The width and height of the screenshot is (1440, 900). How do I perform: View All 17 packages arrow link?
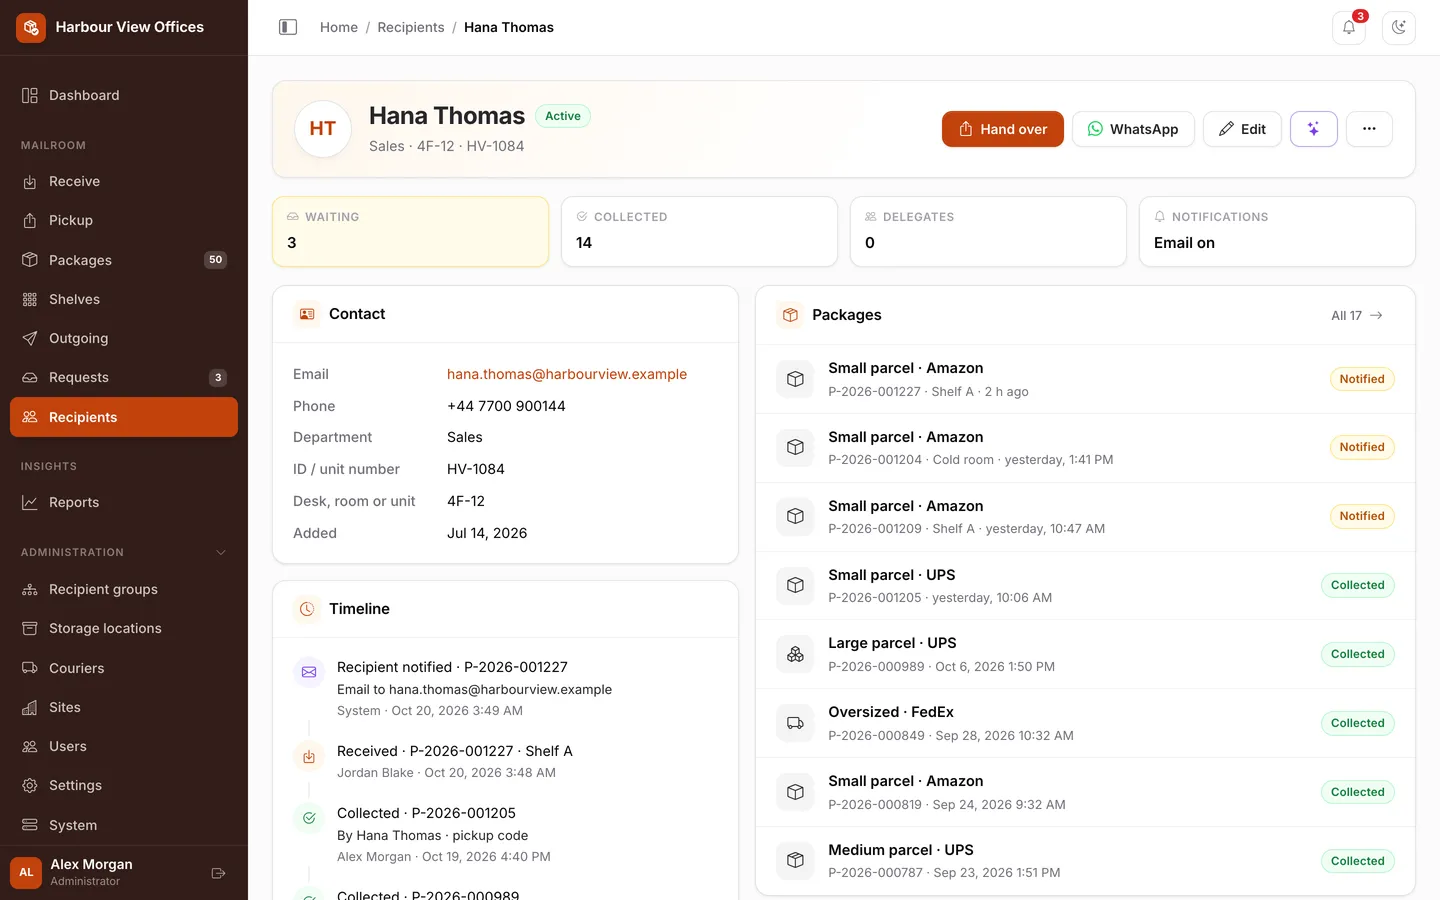tap(1357, 315)
